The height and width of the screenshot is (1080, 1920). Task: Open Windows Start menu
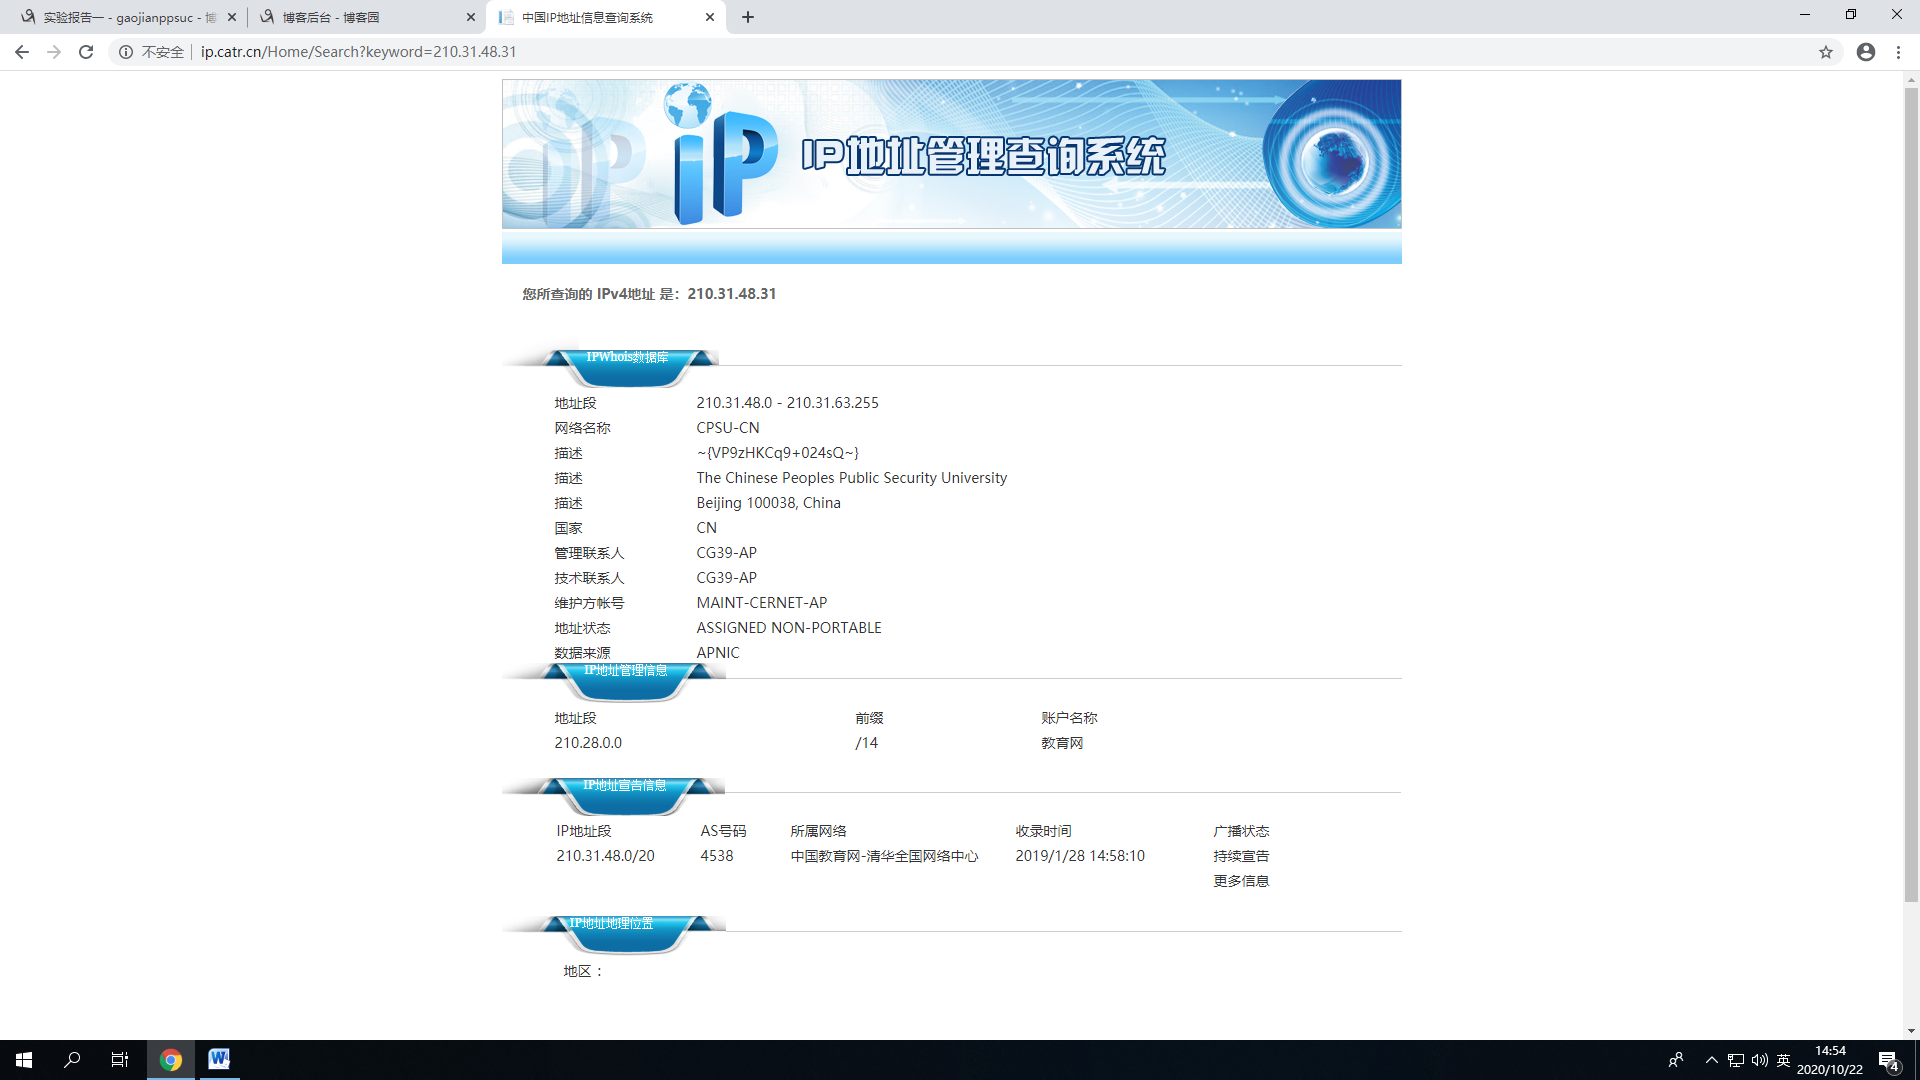[x=24, y=1060]
